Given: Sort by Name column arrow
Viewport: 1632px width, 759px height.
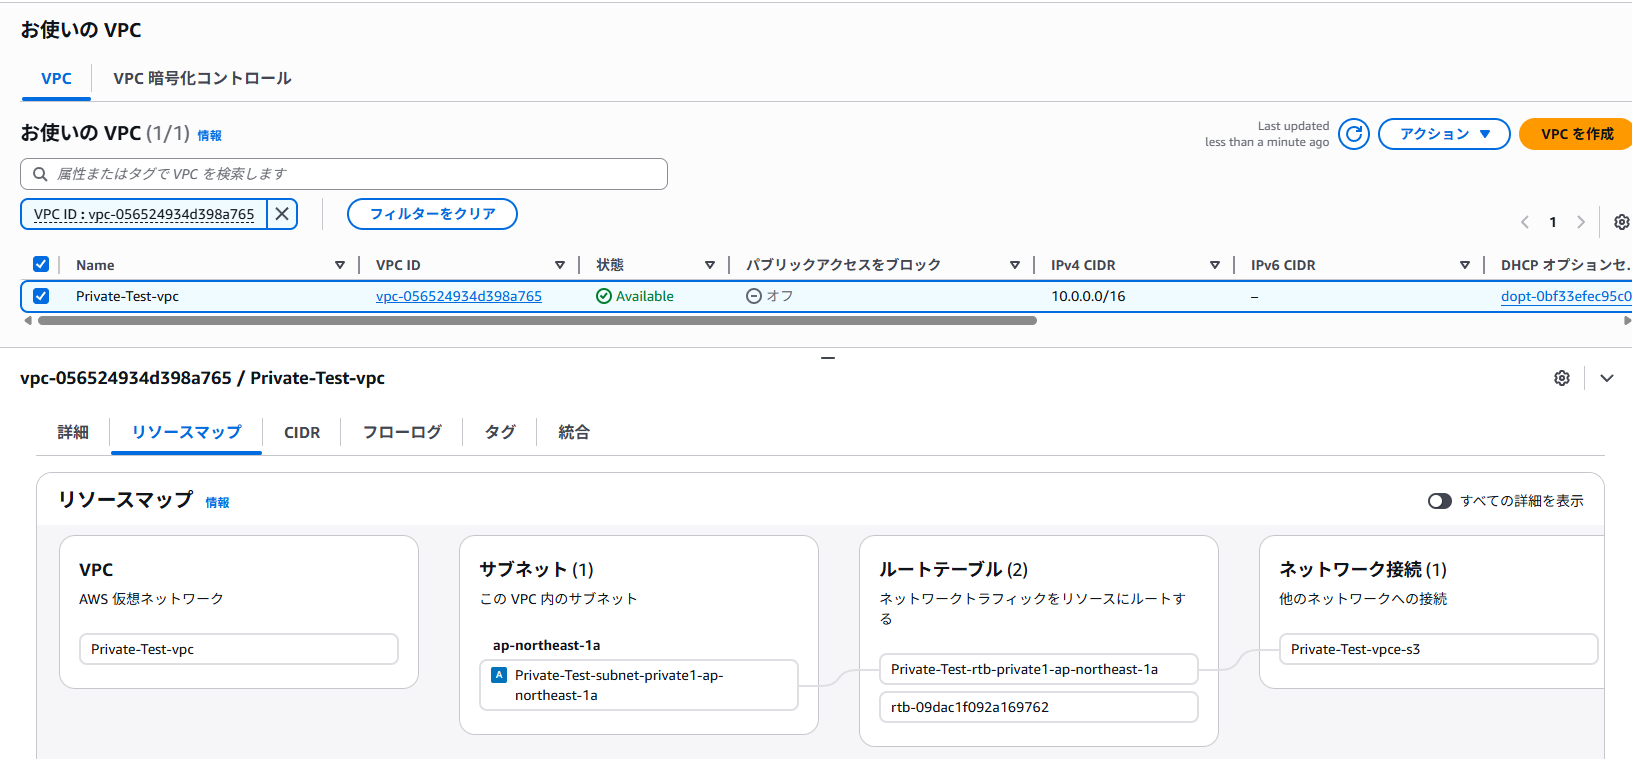Looking at the screenshot, I should pos(340,265).
